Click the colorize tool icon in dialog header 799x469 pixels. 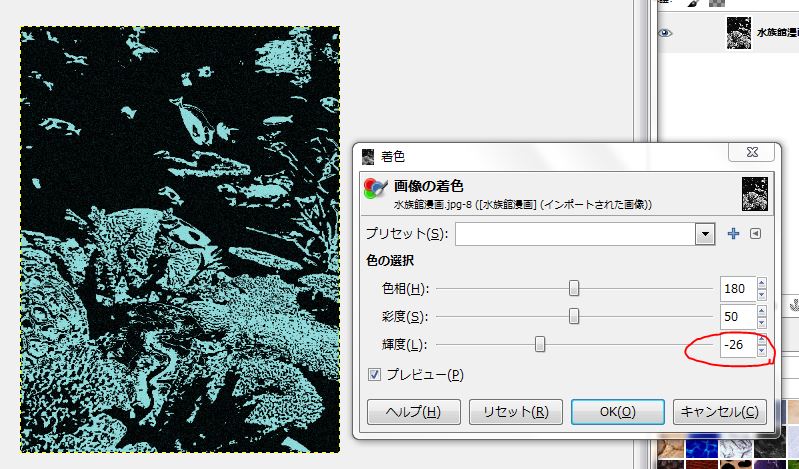(376, 188)
